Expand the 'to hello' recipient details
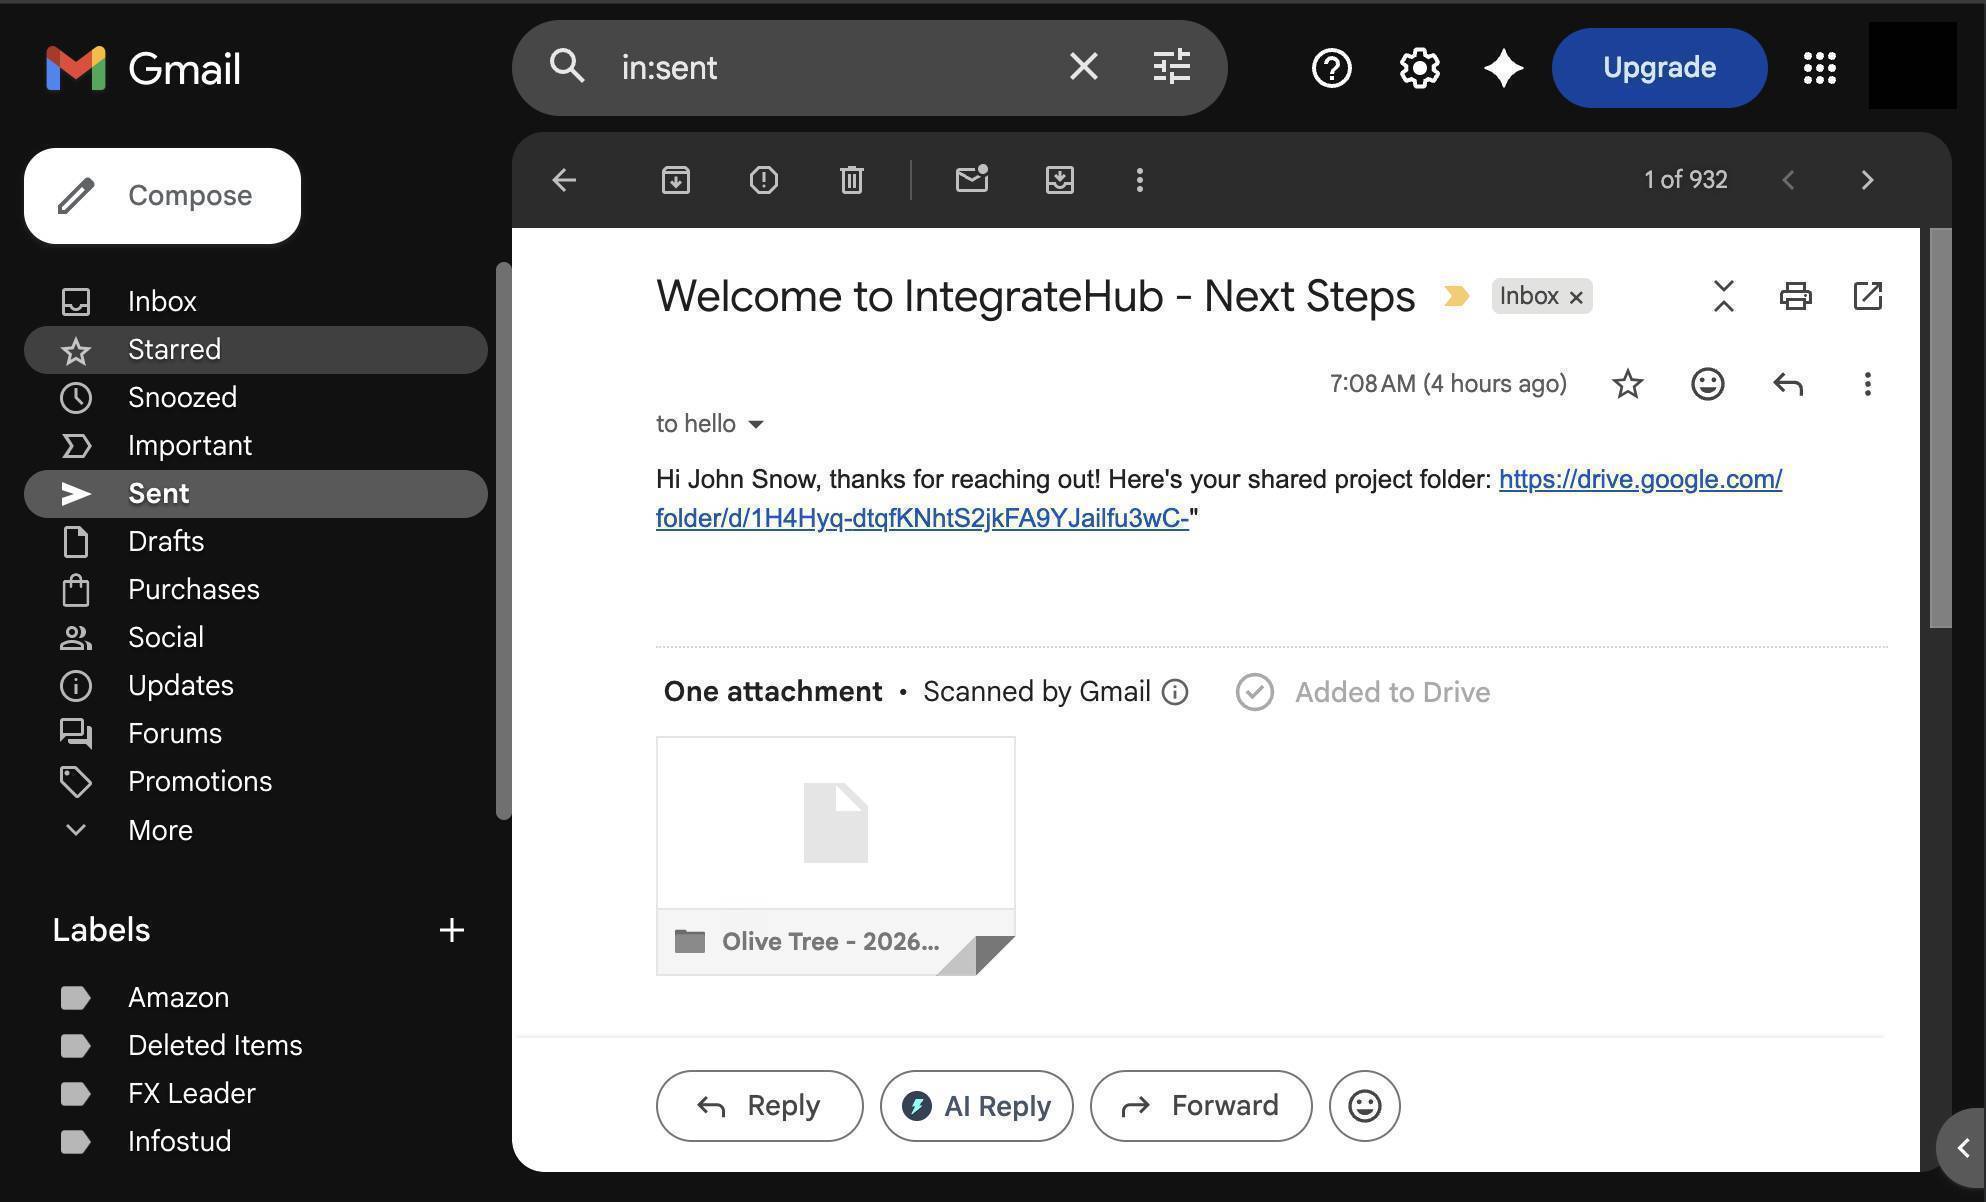The width and height of the screenshot is (1986, 1202). click(x=757, y=424)
